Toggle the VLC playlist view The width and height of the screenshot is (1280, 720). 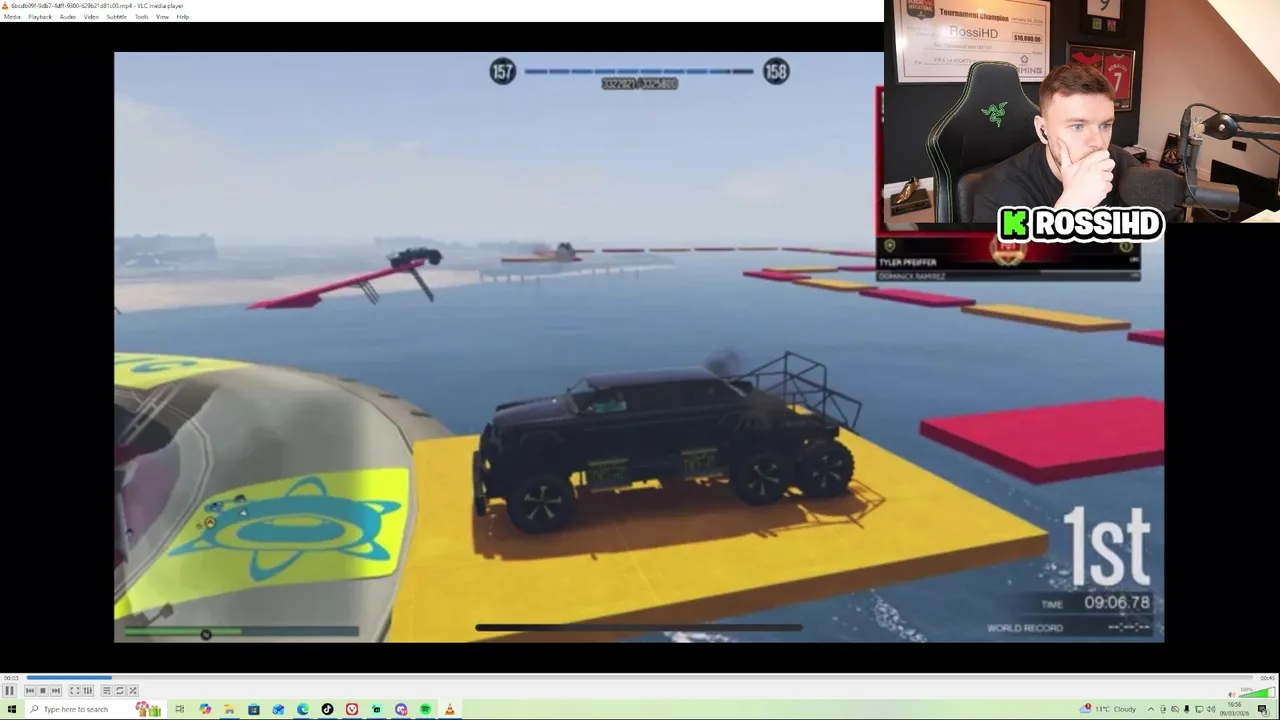pos(106,691)
